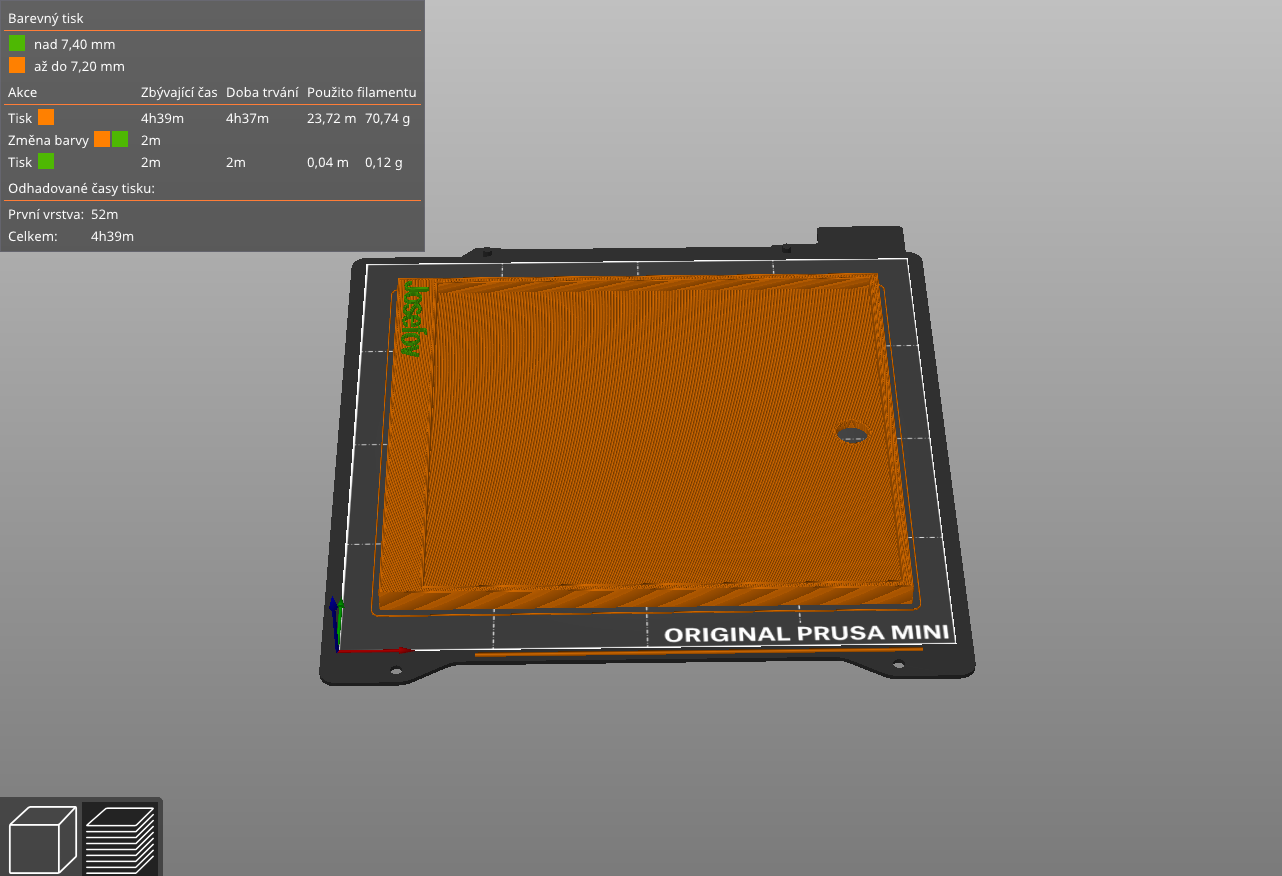
Task: Click the 'První vrstva:' label
Action: pos(46,214)
